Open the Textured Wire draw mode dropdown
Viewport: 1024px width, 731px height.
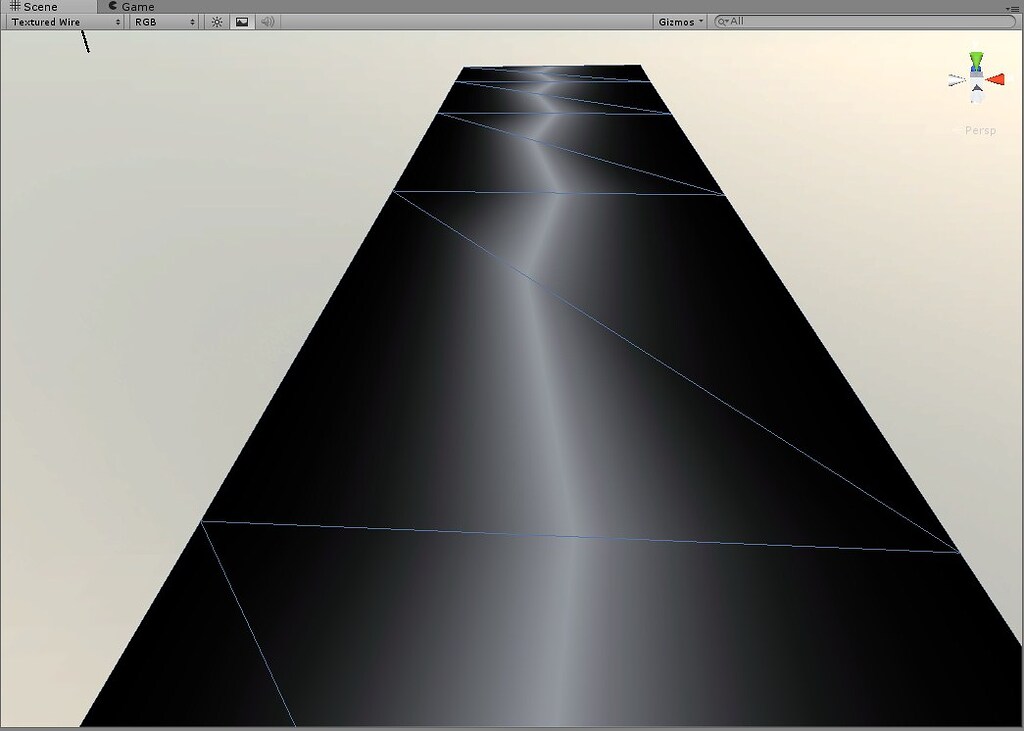click(60, 21)
